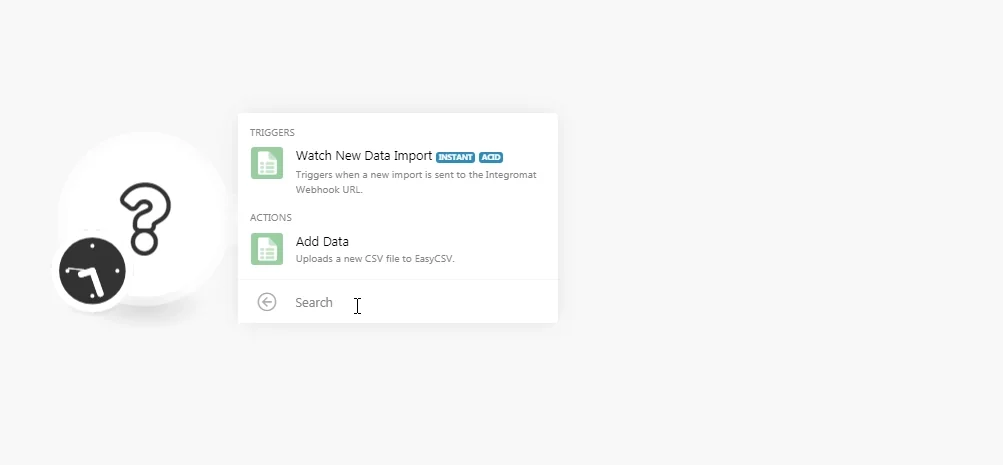Click 'Webhook URL.' text in trigger description
This screenshot has width=1003, height=465.
point(329,190)
